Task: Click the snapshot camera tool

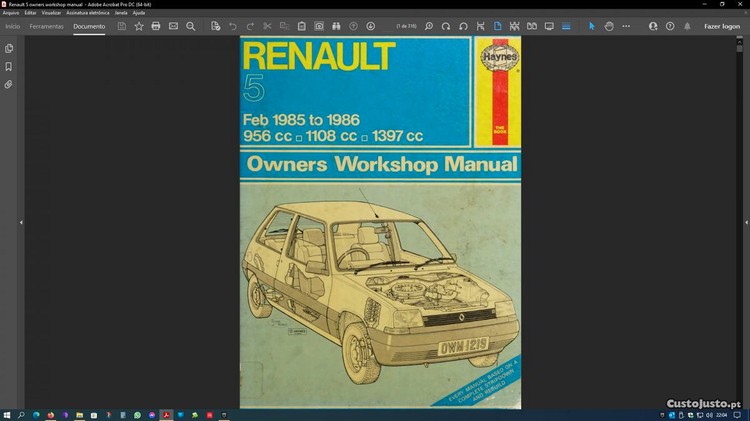Action: click(x=319, y=26)
